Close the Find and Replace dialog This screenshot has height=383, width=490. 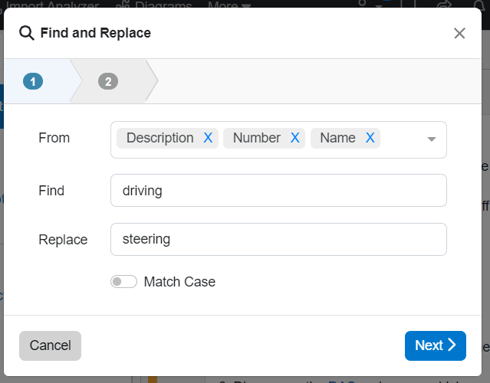point(459,33)
